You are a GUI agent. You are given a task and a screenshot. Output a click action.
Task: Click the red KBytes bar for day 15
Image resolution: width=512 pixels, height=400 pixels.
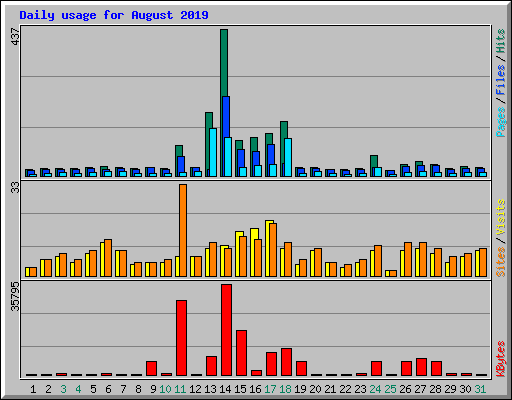[241, 353]
